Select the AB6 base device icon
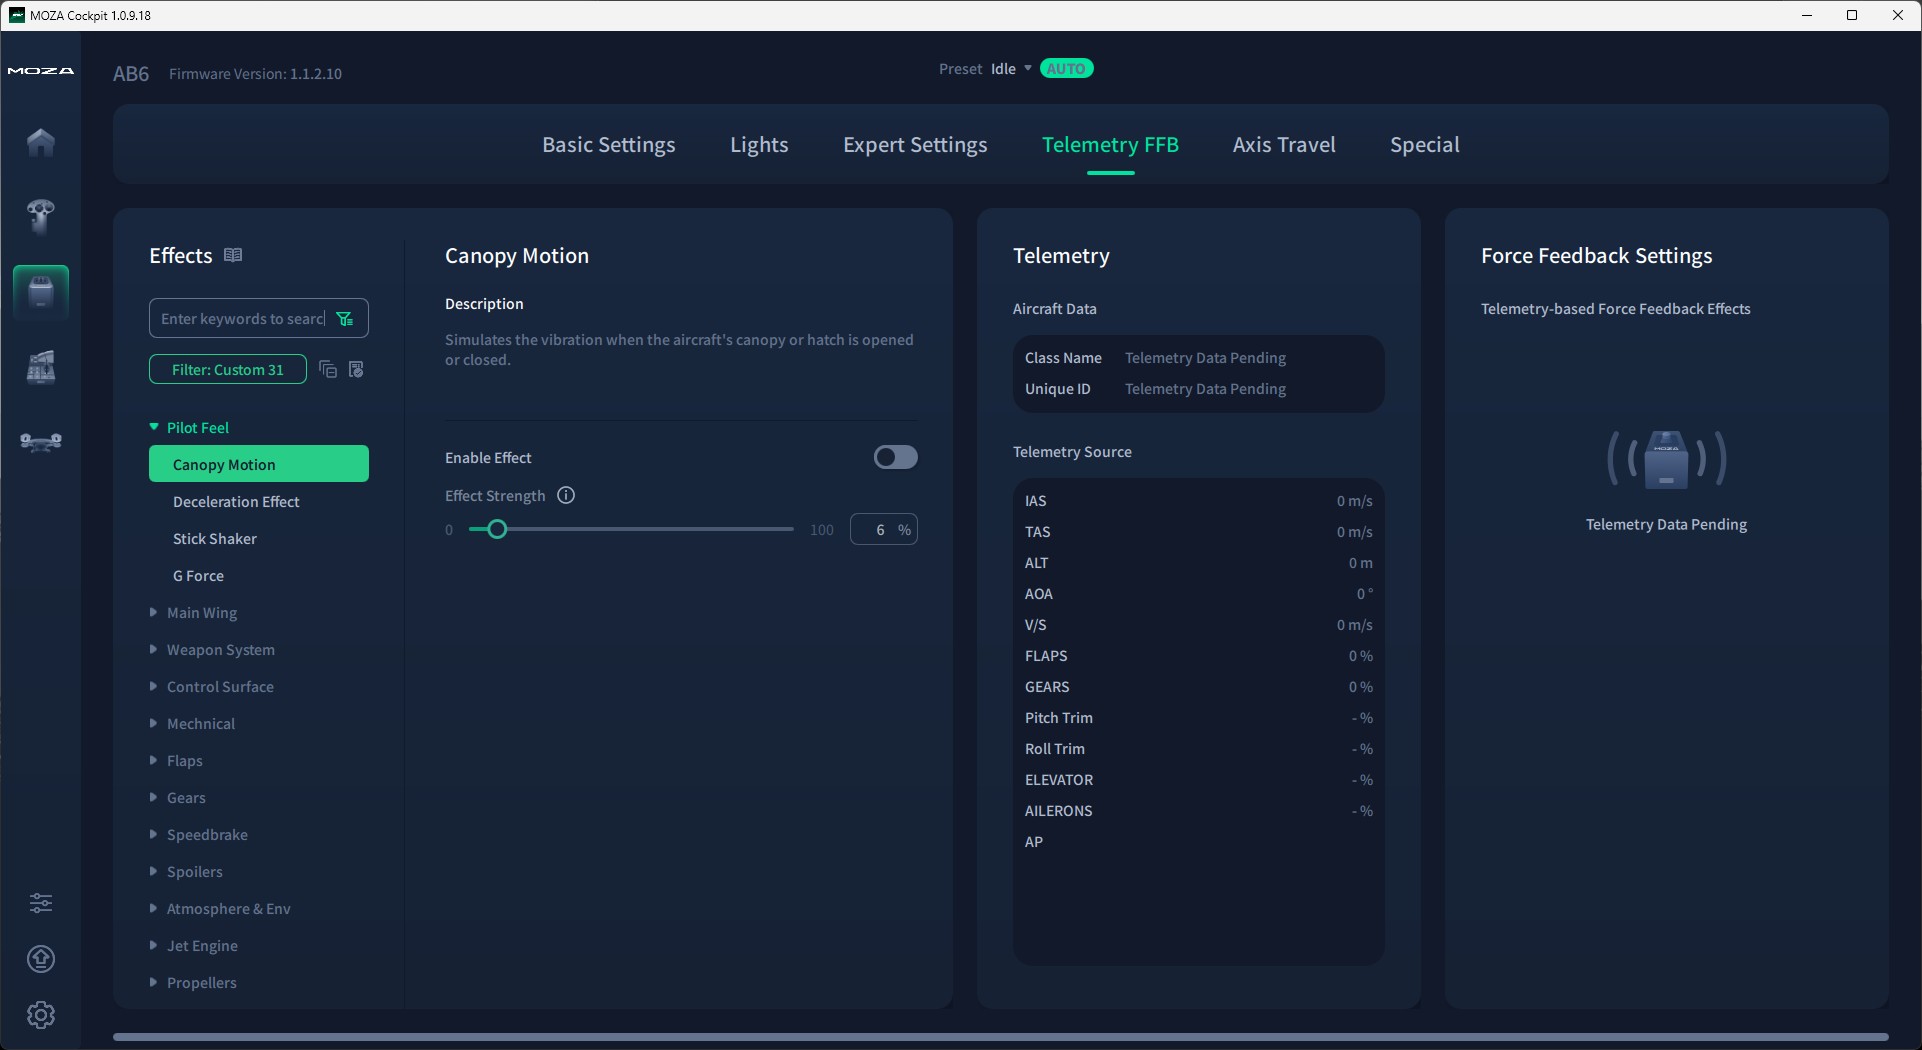Screen dimensions: 1922x1050 (41, 292)
